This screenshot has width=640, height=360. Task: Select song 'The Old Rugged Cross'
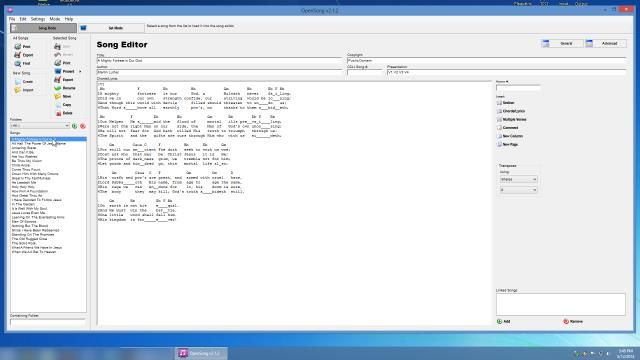tap(29, 239)
